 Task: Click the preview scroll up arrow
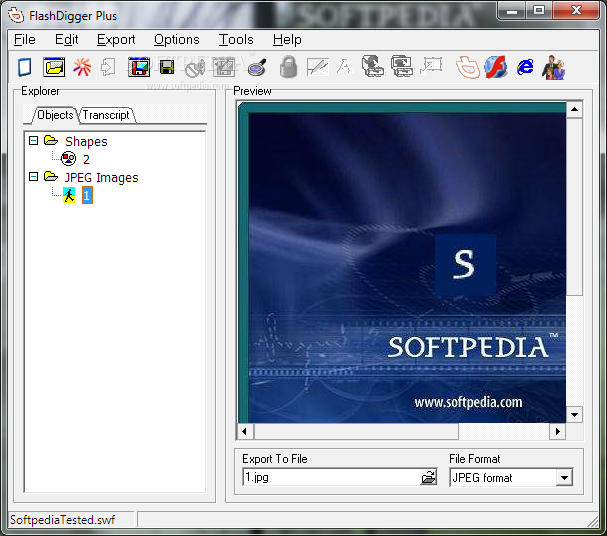click(574, 110)
